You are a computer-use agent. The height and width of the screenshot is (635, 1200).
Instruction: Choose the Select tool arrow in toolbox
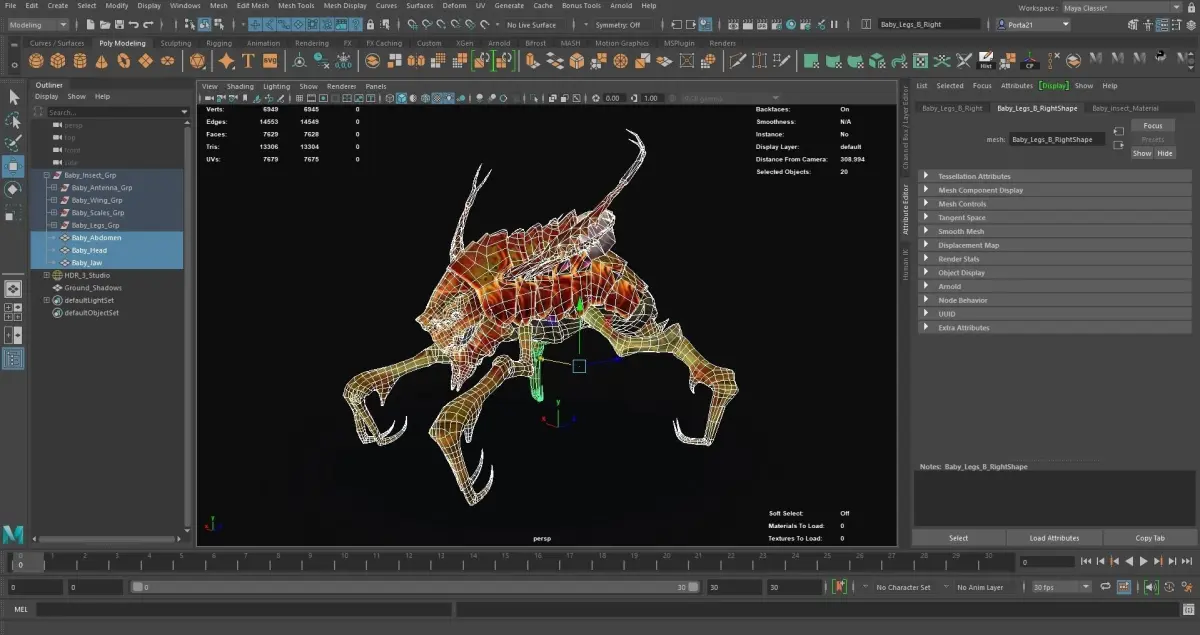pos(13,97)
